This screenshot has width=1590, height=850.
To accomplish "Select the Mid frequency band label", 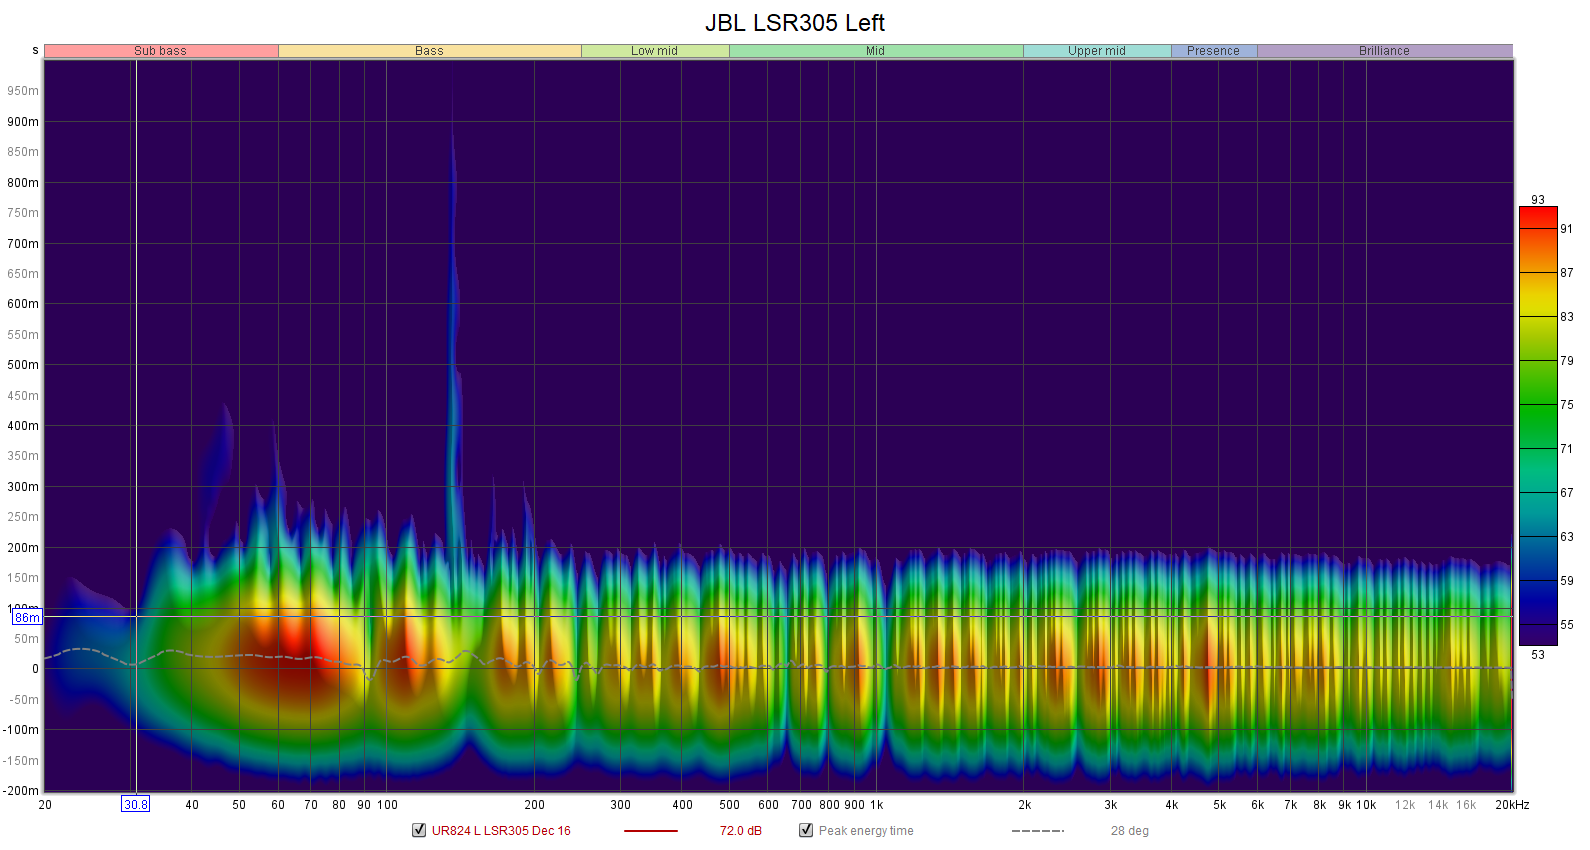I will click(x=875, y=51).
